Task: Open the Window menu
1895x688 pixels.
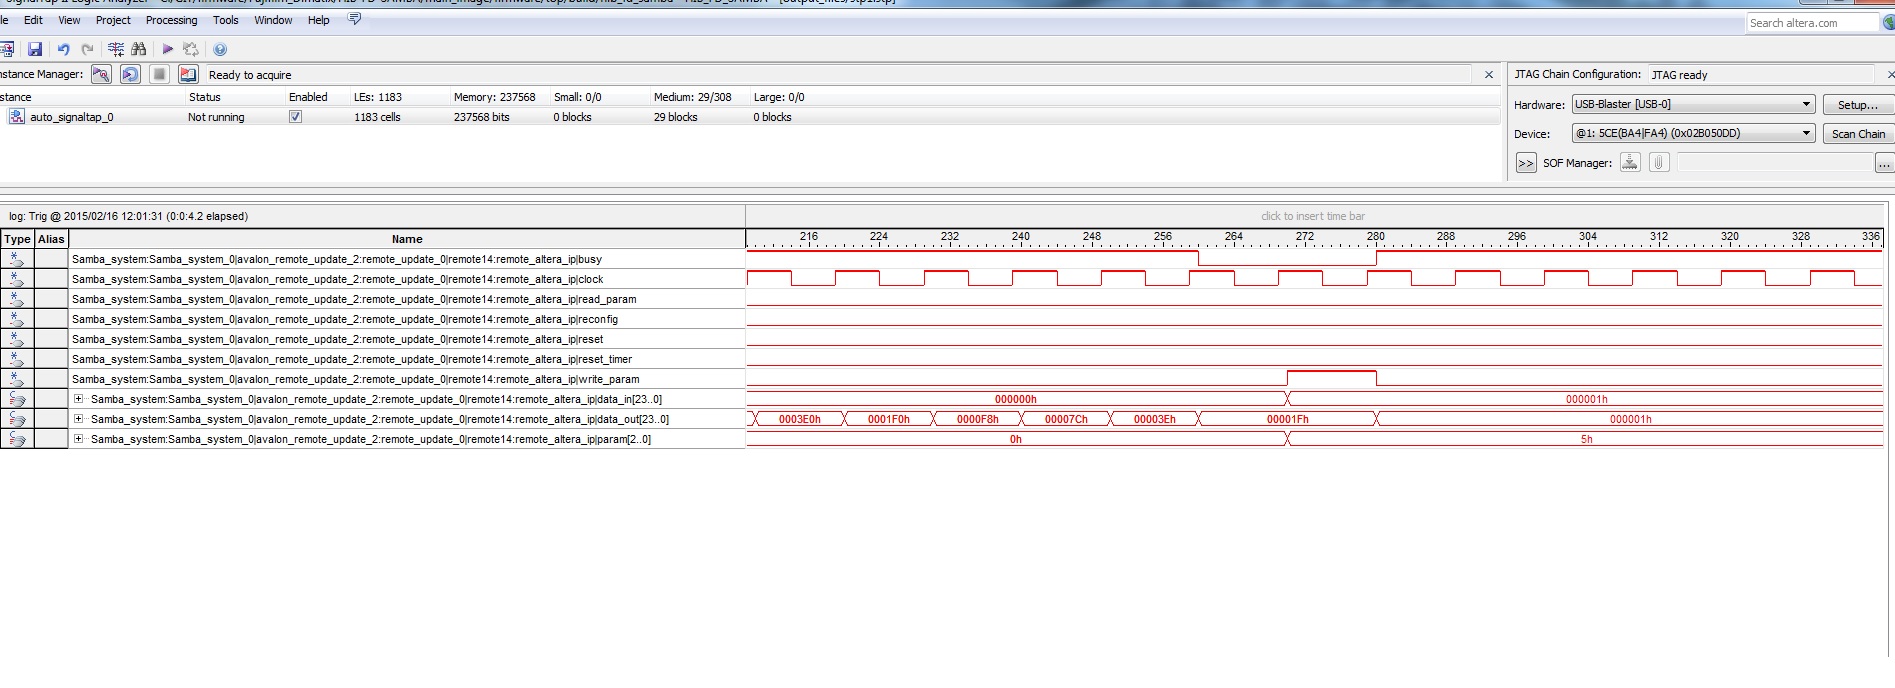Action: [273, 20]
